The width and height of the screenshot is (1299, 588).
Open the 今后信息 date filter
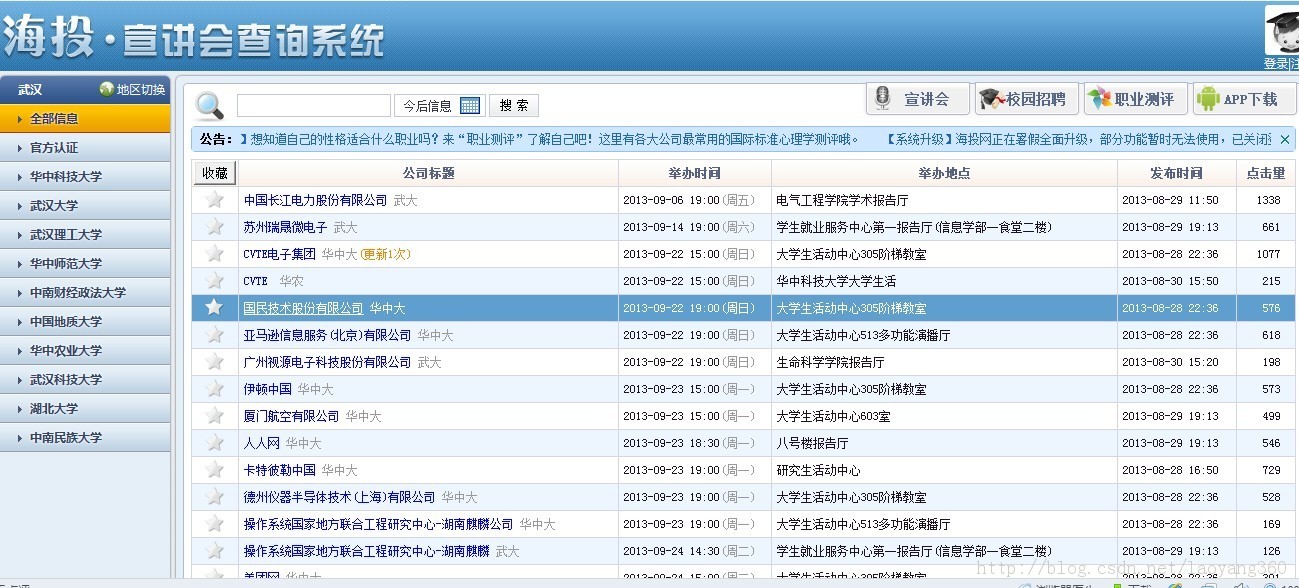tap(440, 105)
